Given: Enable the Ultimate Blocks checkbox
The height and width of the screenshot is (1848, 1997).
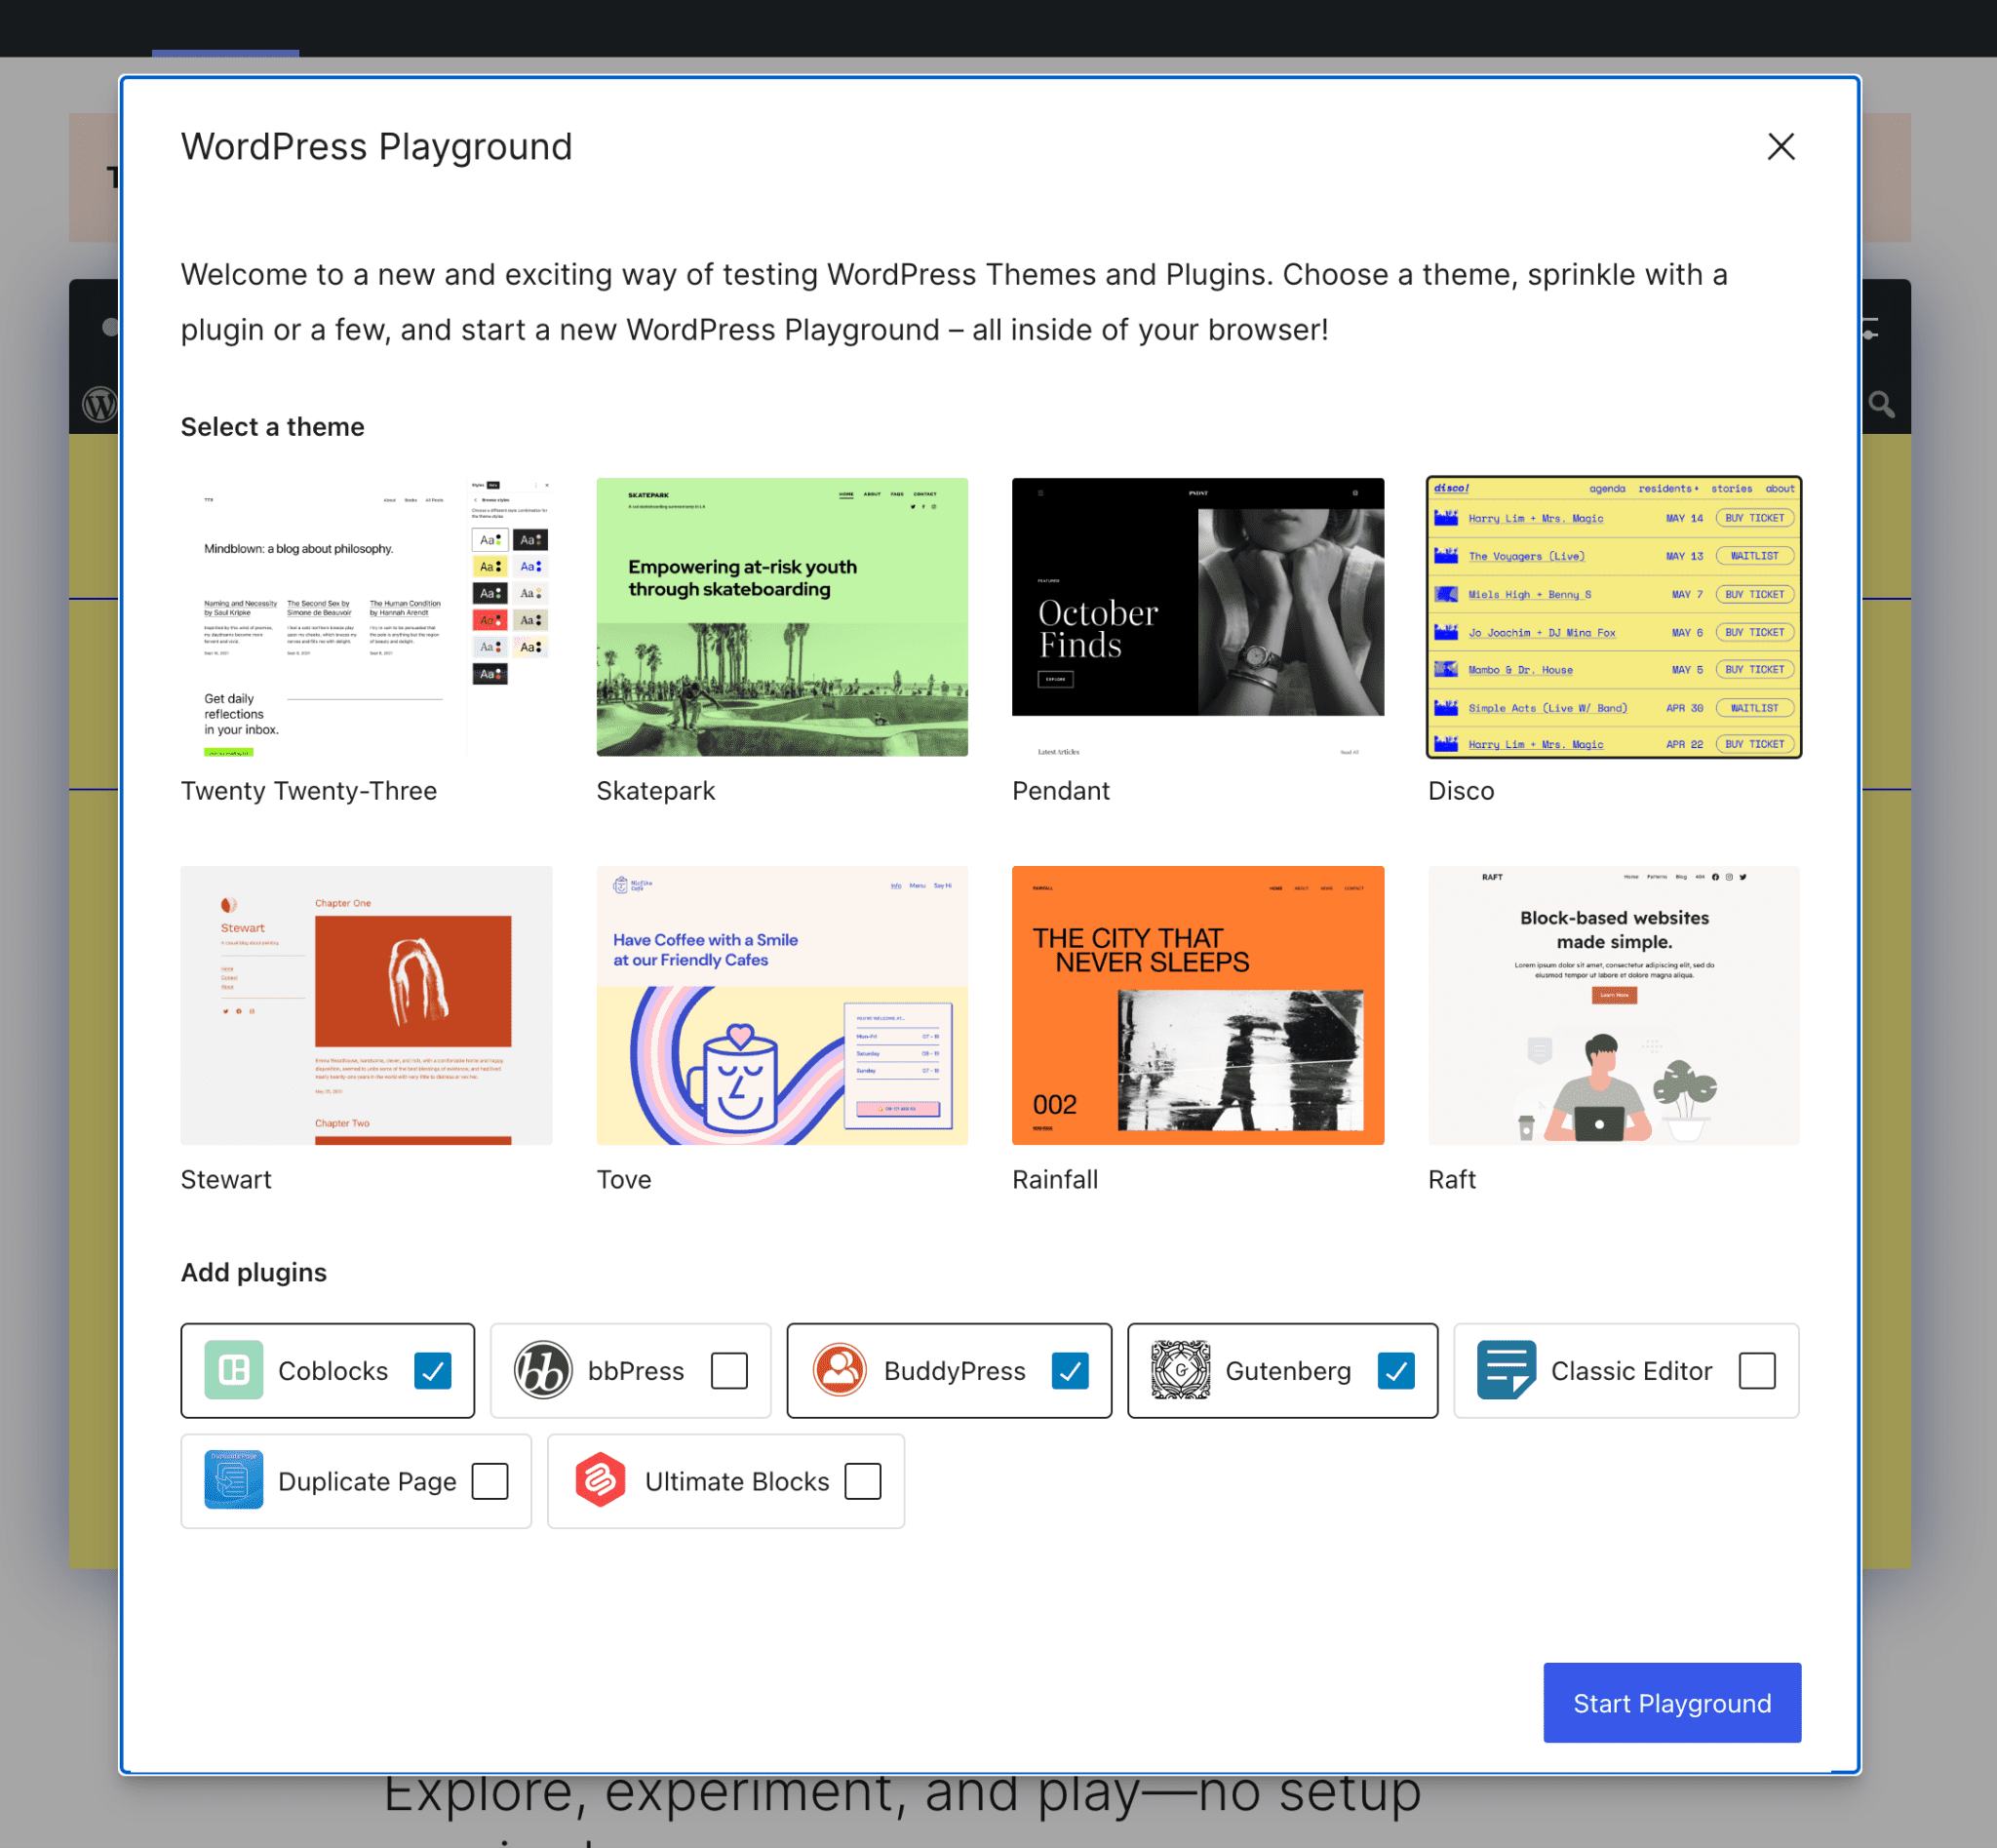Looking at the screenshot, I should pos(865,1480).
